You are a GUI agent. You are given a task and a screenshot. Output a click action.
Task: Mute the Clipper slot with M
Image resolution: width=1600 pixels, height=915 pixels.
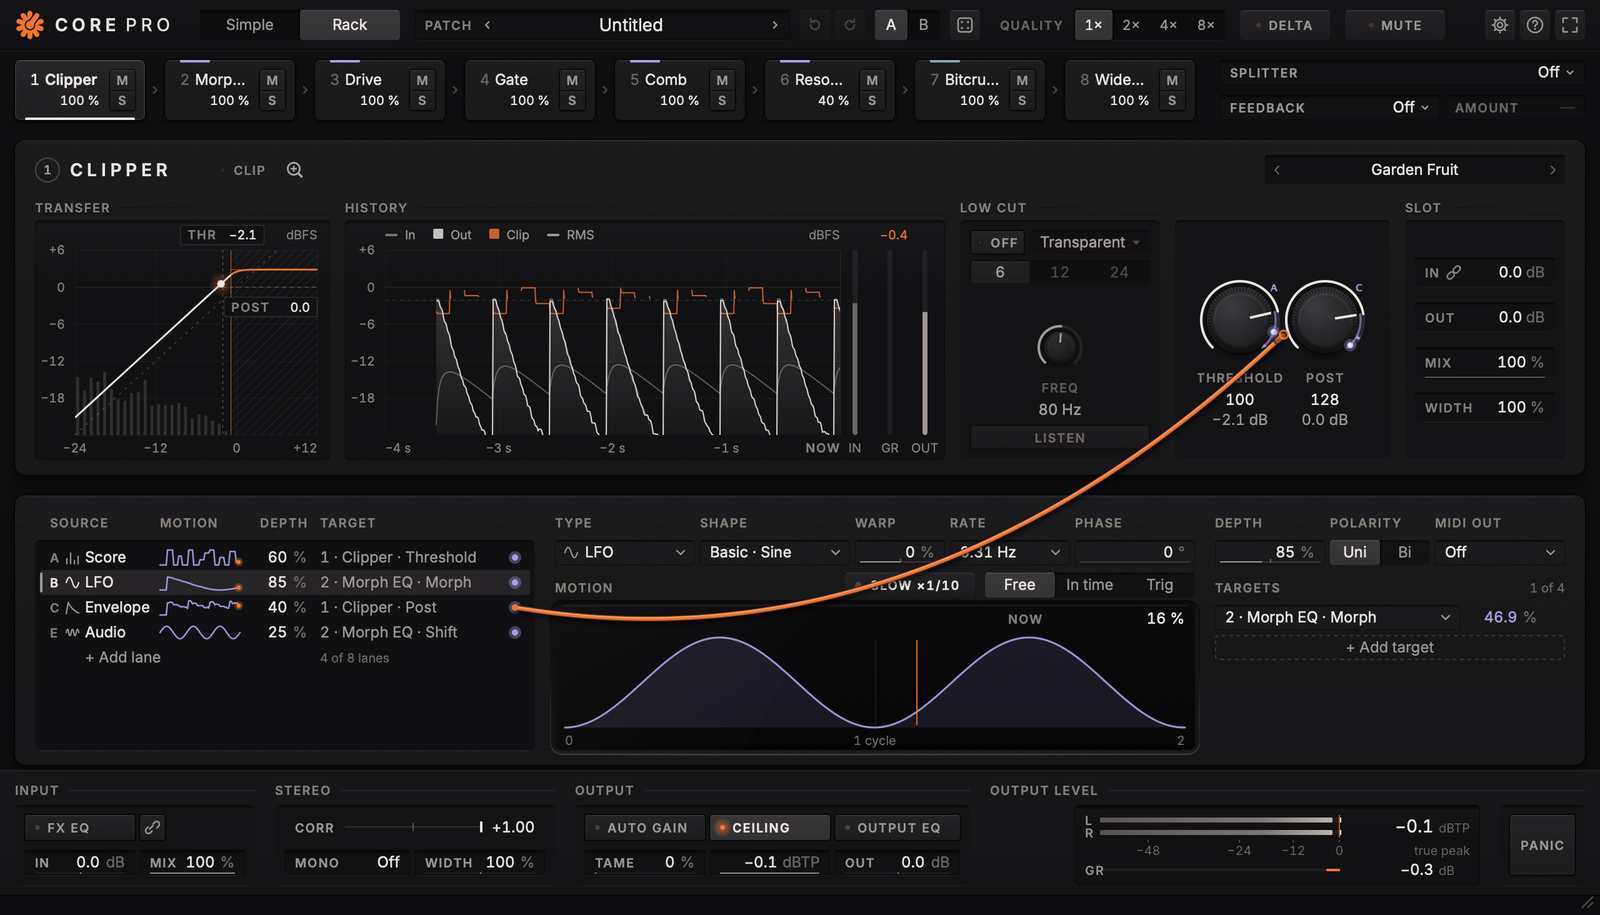[x=122, y=80]
